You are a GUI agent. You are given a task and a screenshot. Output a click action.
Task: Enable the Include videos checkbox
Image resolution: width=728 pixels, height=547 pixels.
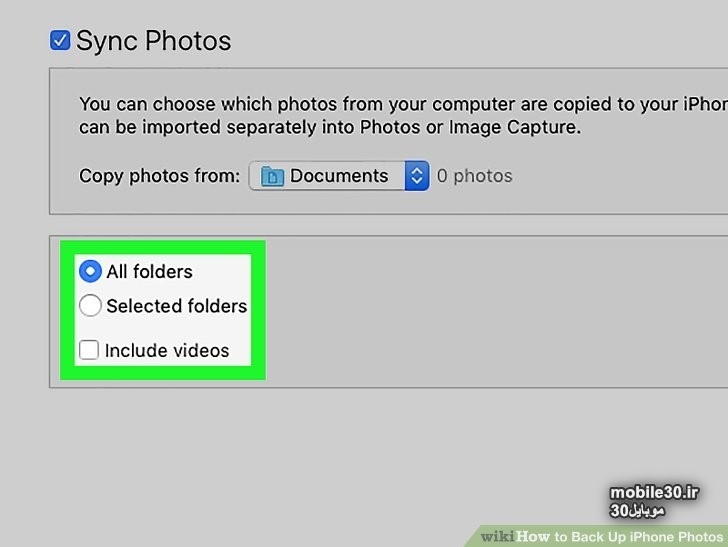coord(89,350)
